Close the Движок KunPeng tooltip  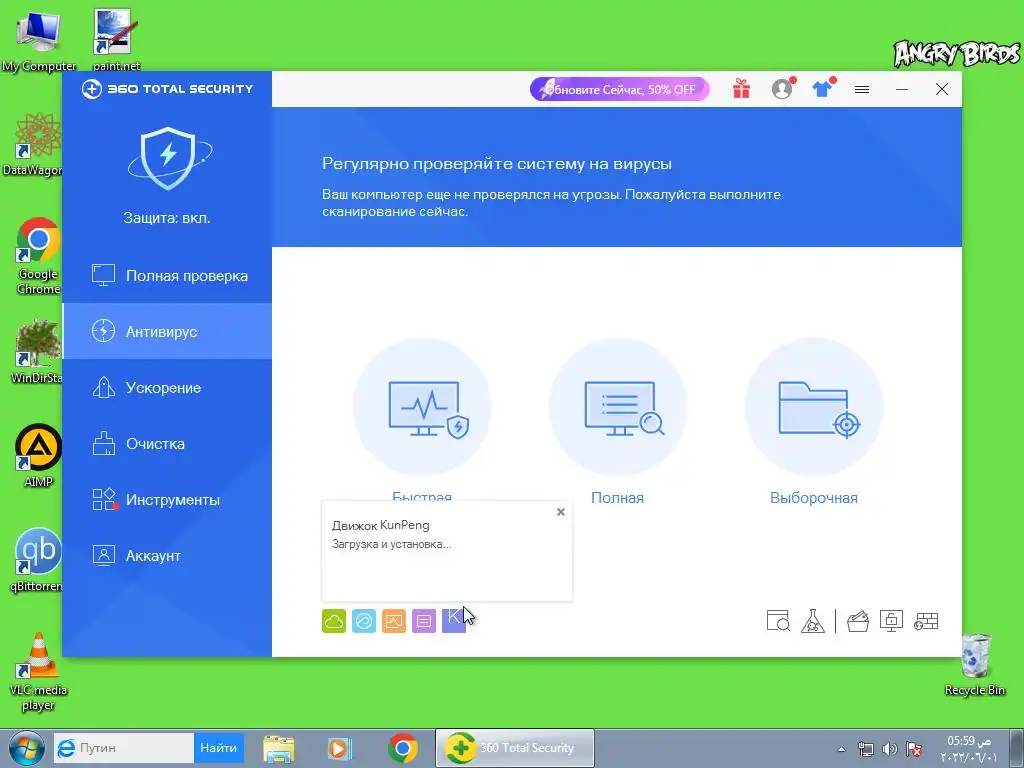coord(560,512)
